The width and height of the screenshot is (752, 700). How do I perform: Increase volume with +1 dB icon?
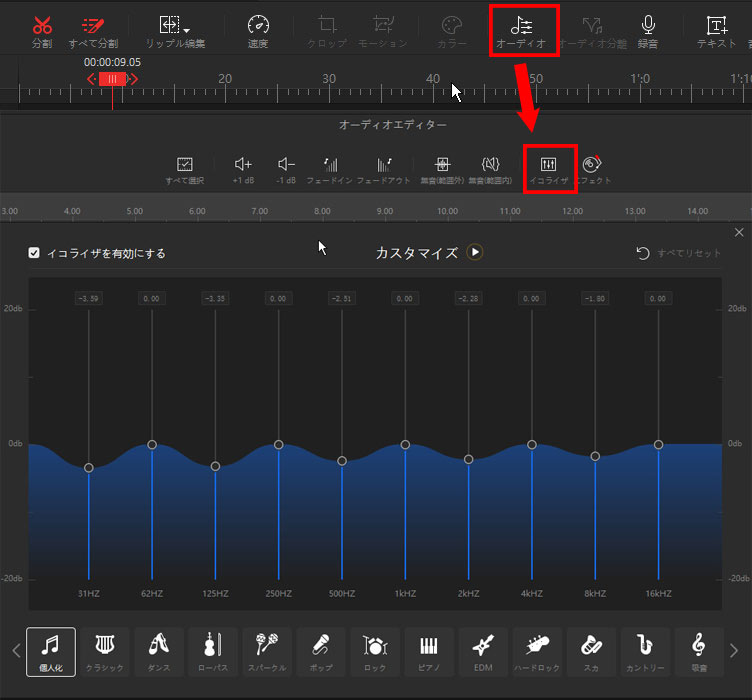[243, 168]
